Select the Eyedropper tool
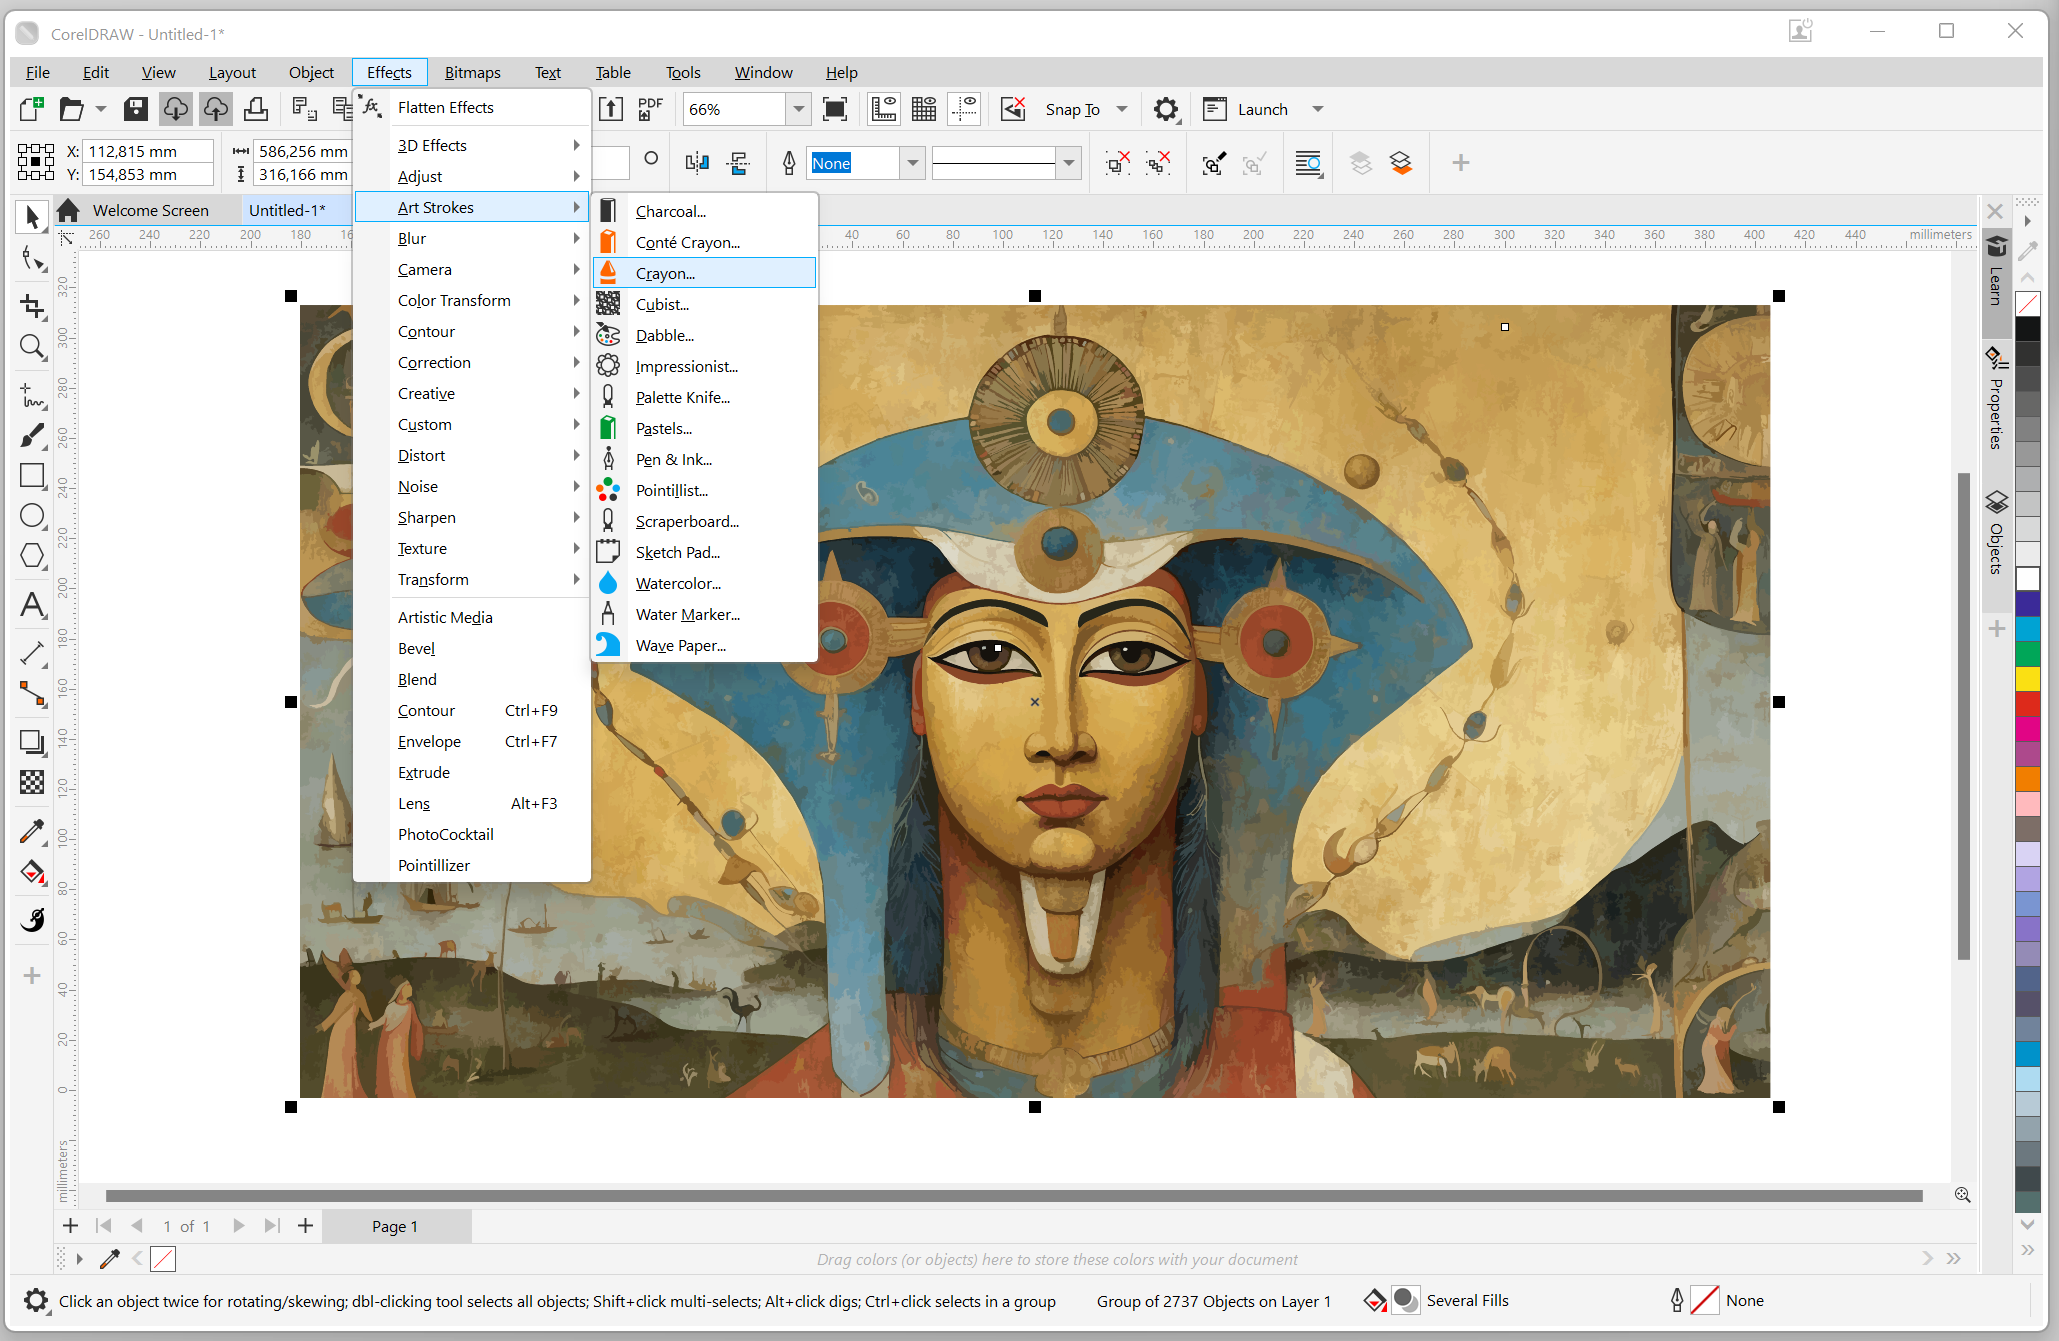This screenshot has width=2059, height=1341. (x=32, y=832)
